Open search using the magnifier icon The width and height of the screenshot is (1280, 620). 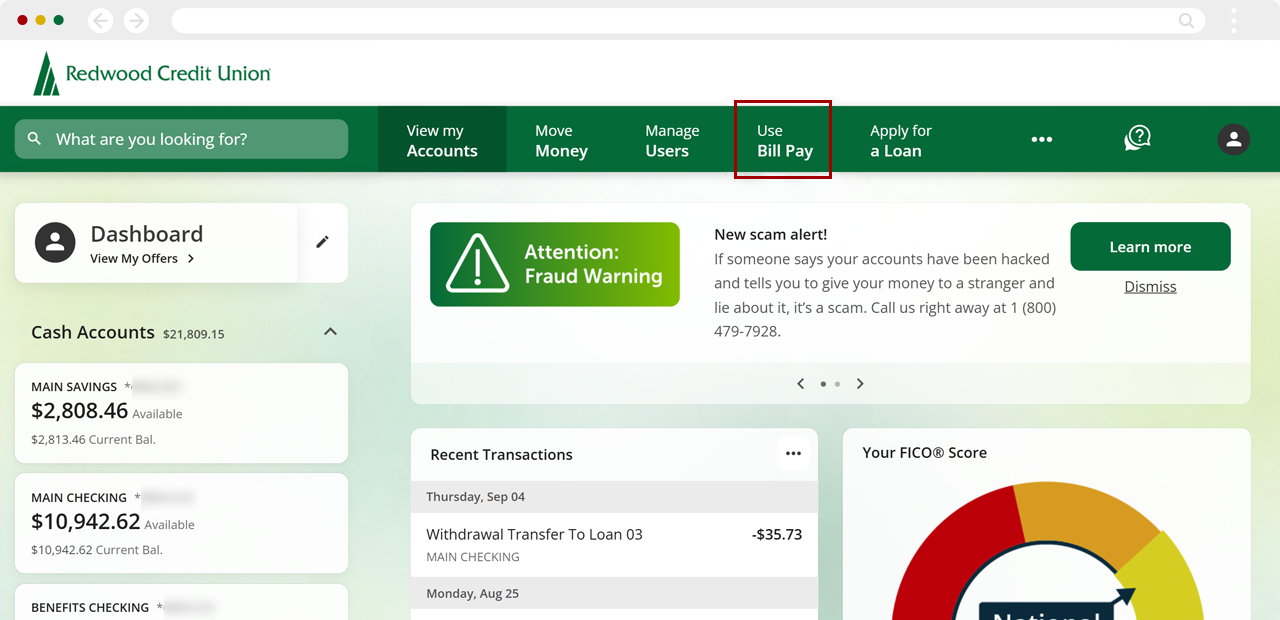(x=34, y=139)
